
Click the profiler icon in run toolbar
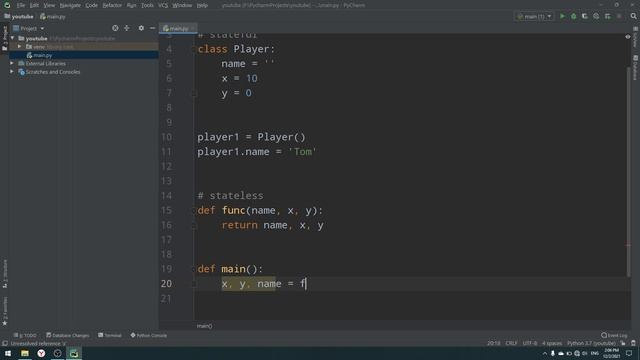(x=596, y=16)
